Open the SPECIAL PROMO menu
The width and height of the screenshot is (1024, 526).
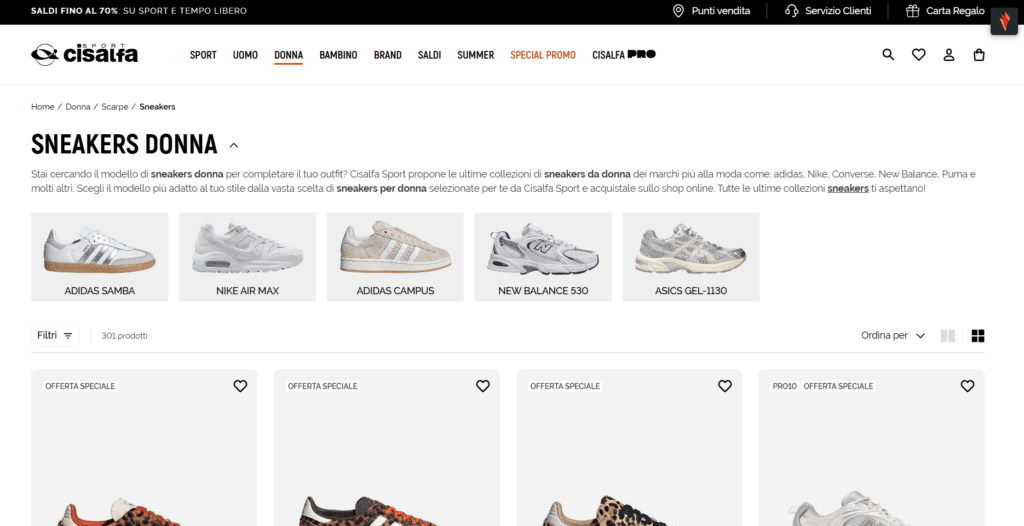(x=543, y=55)
